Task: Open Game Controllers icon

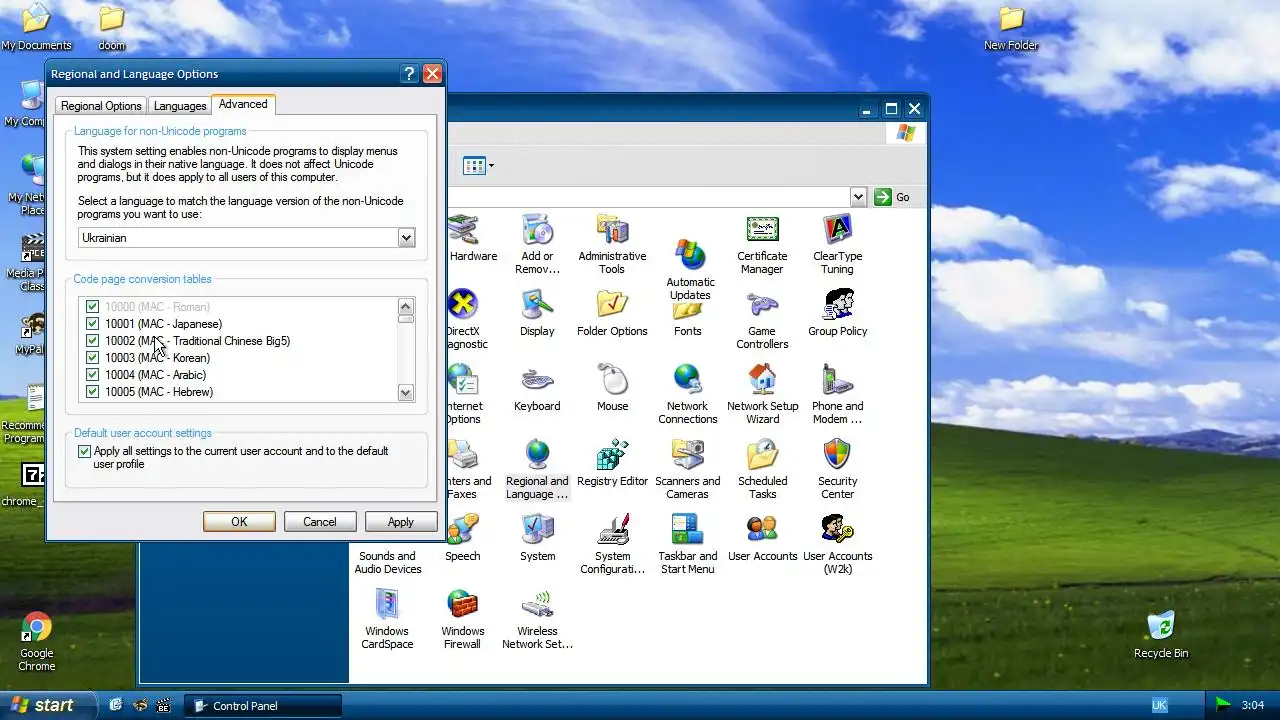Action: 762,319
